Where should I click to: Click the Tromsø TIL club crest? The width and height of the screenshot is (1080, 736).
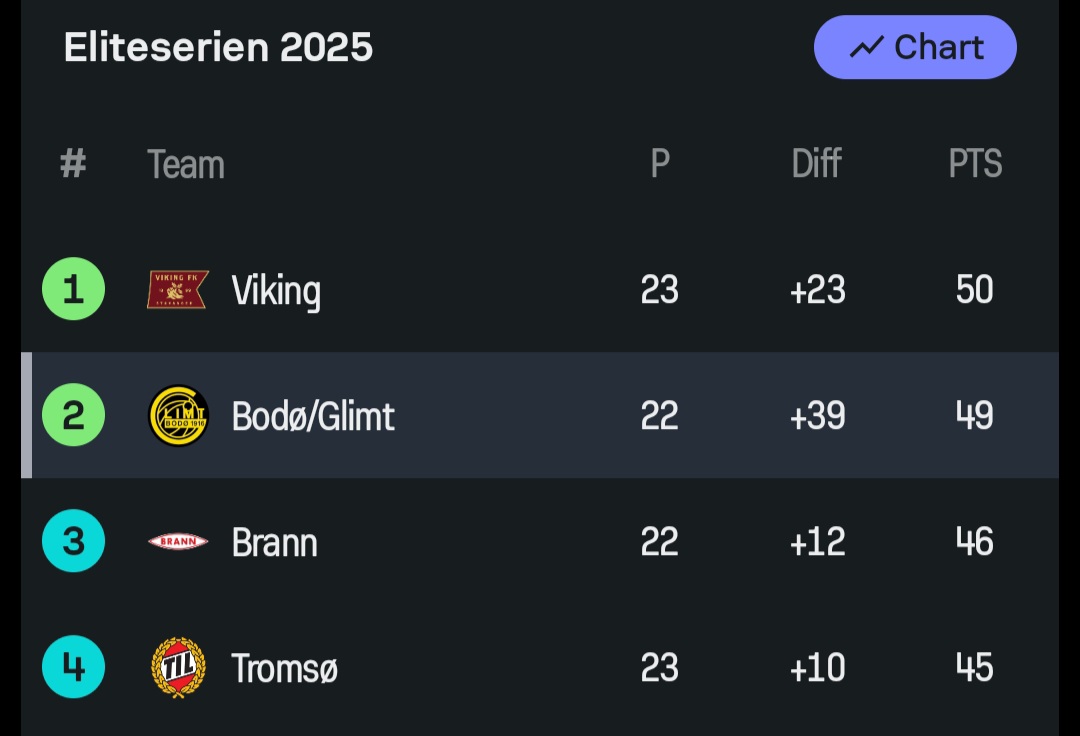tap(178, 667)
